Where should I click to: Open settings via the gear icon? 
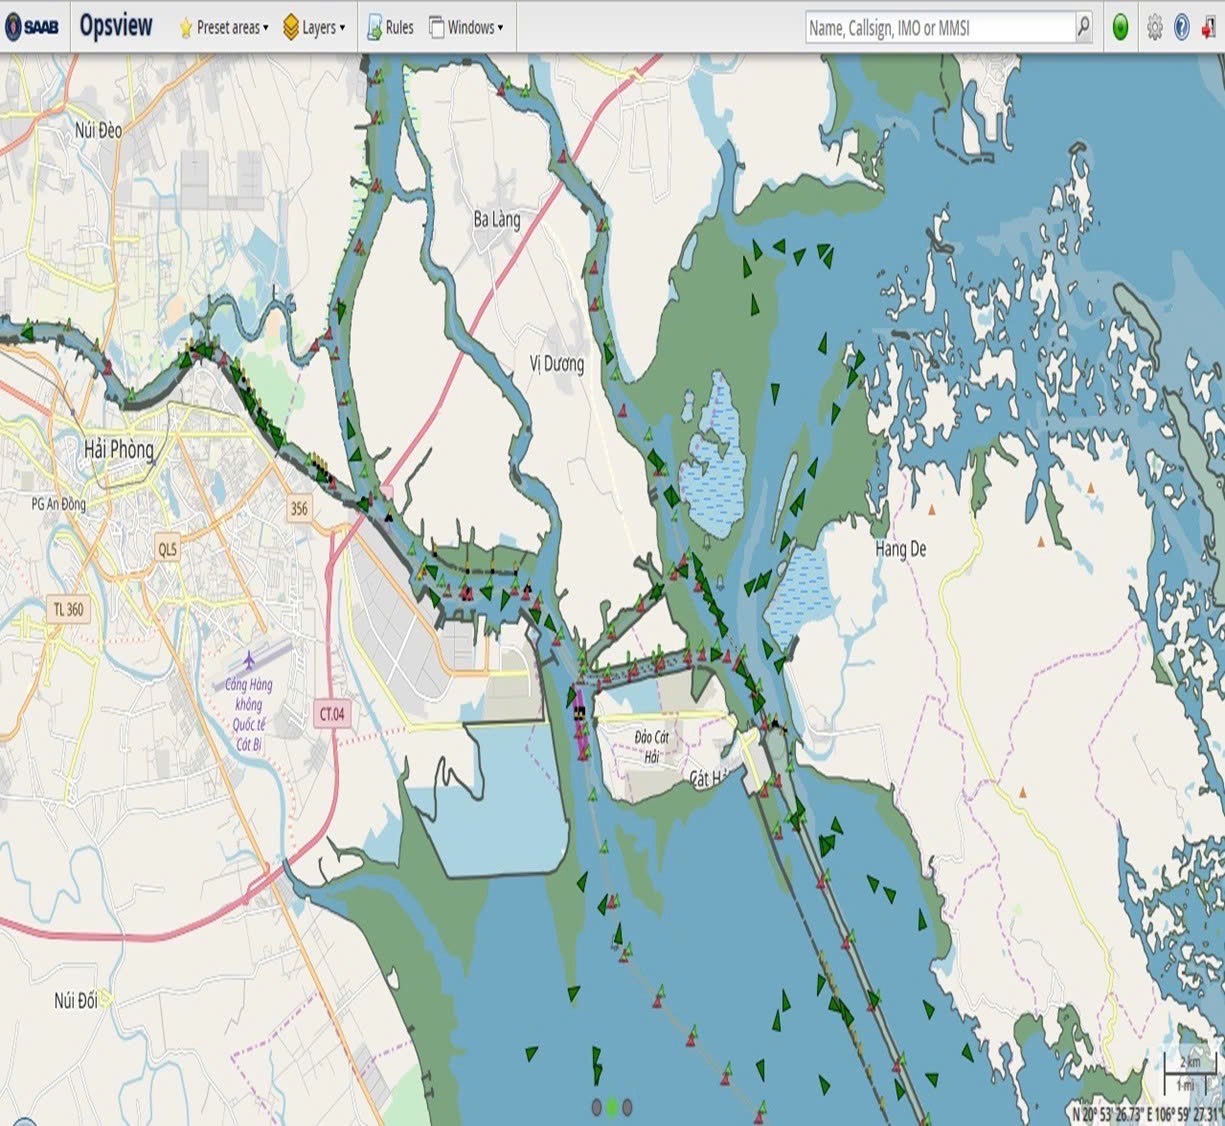pos(1154,28)
